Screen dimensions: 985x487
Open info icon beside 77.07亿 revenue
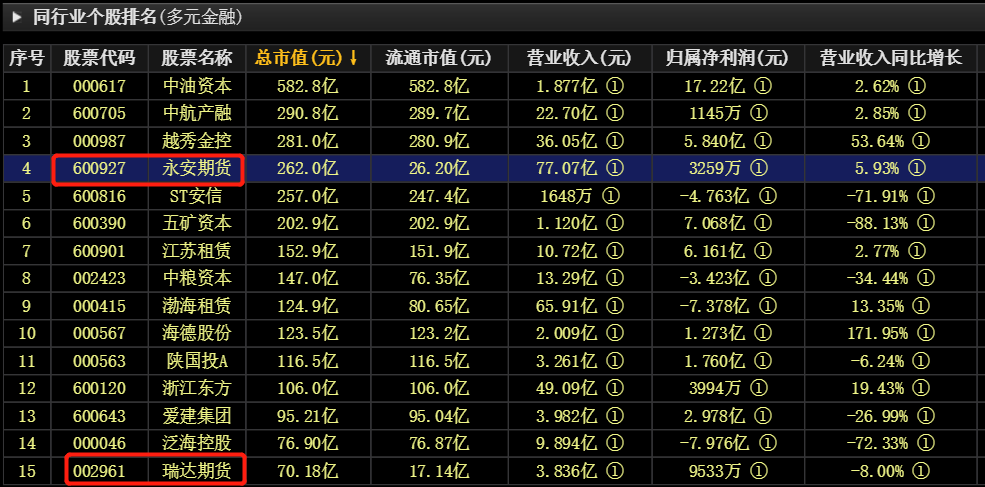tap(615, 168)
